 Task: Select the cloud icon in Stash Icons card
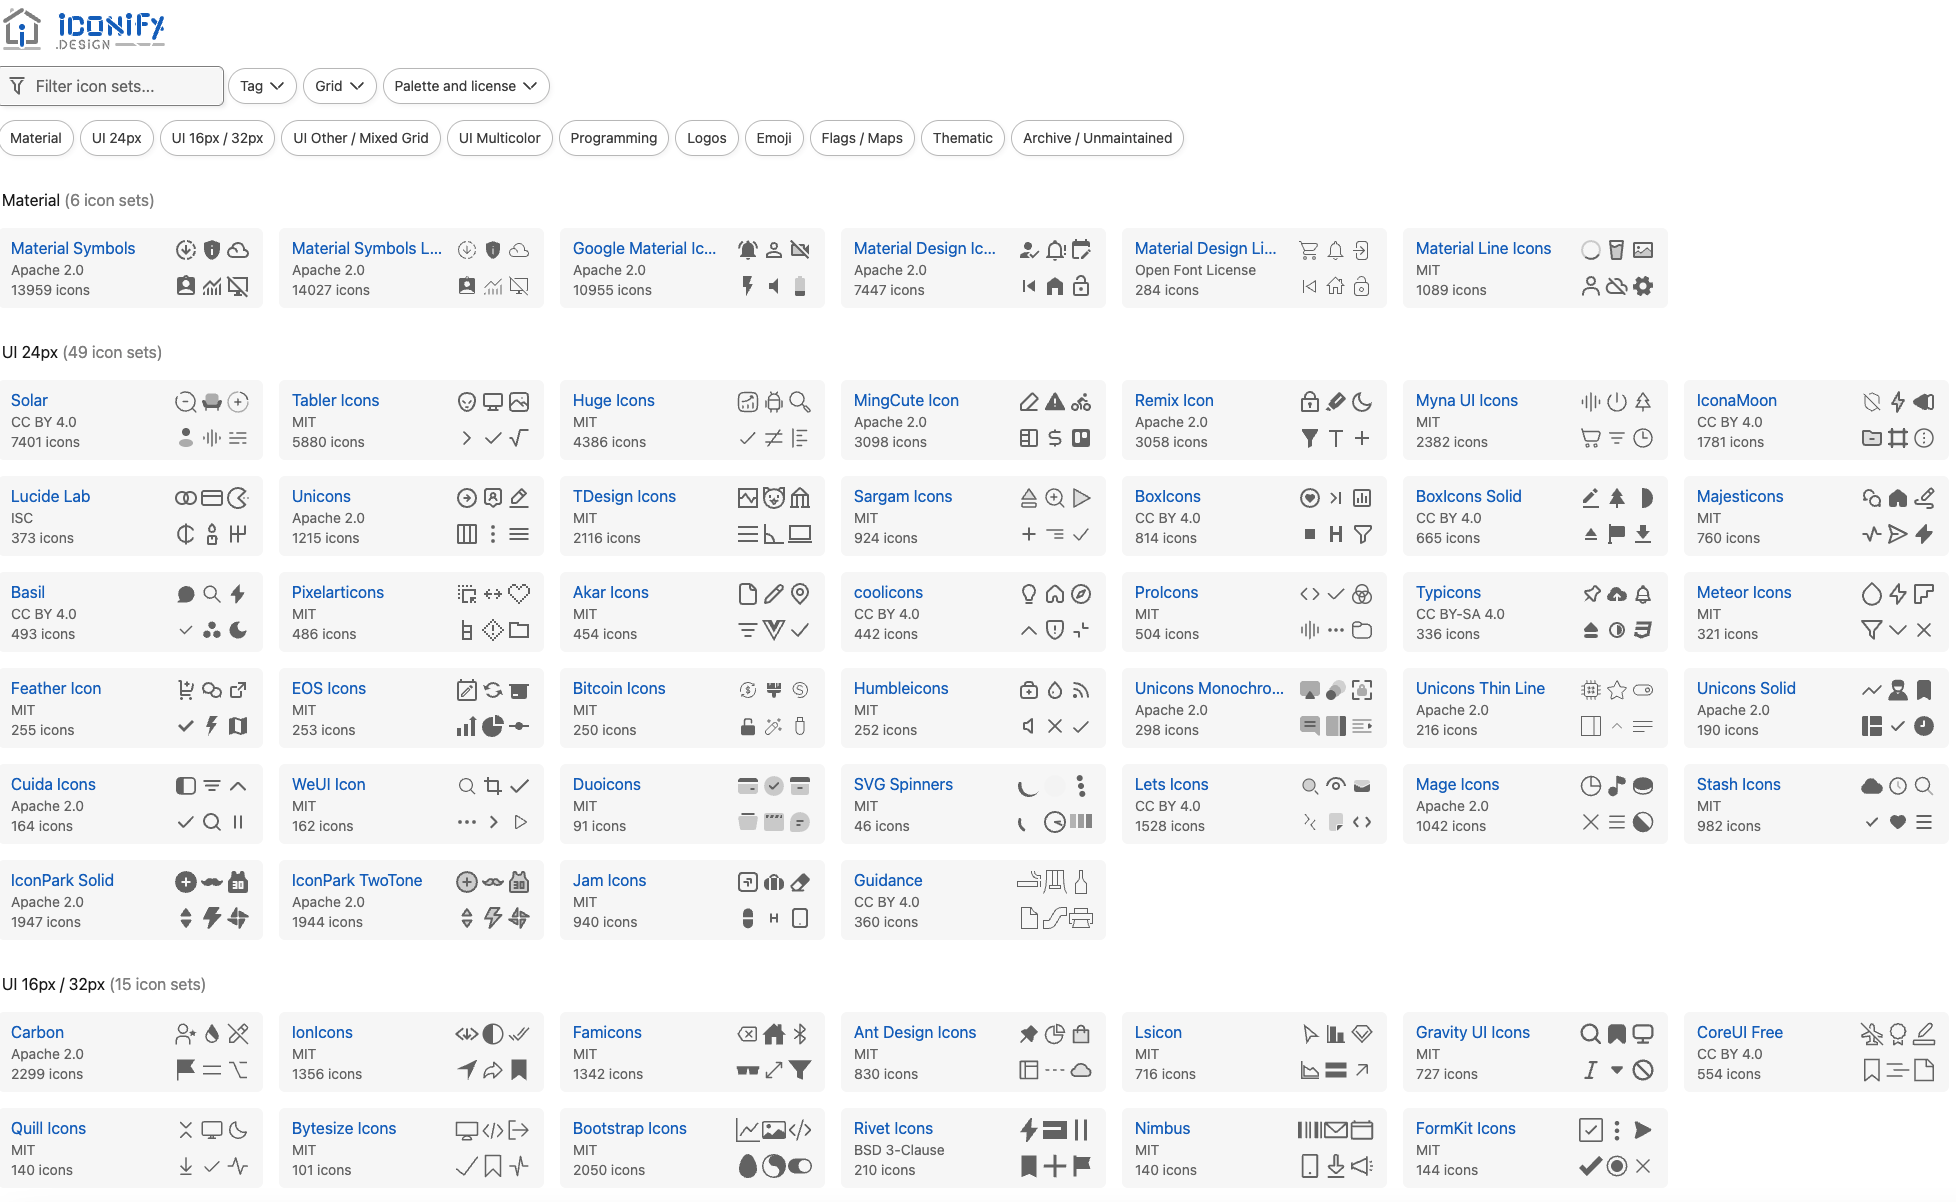coord(1872,786)
